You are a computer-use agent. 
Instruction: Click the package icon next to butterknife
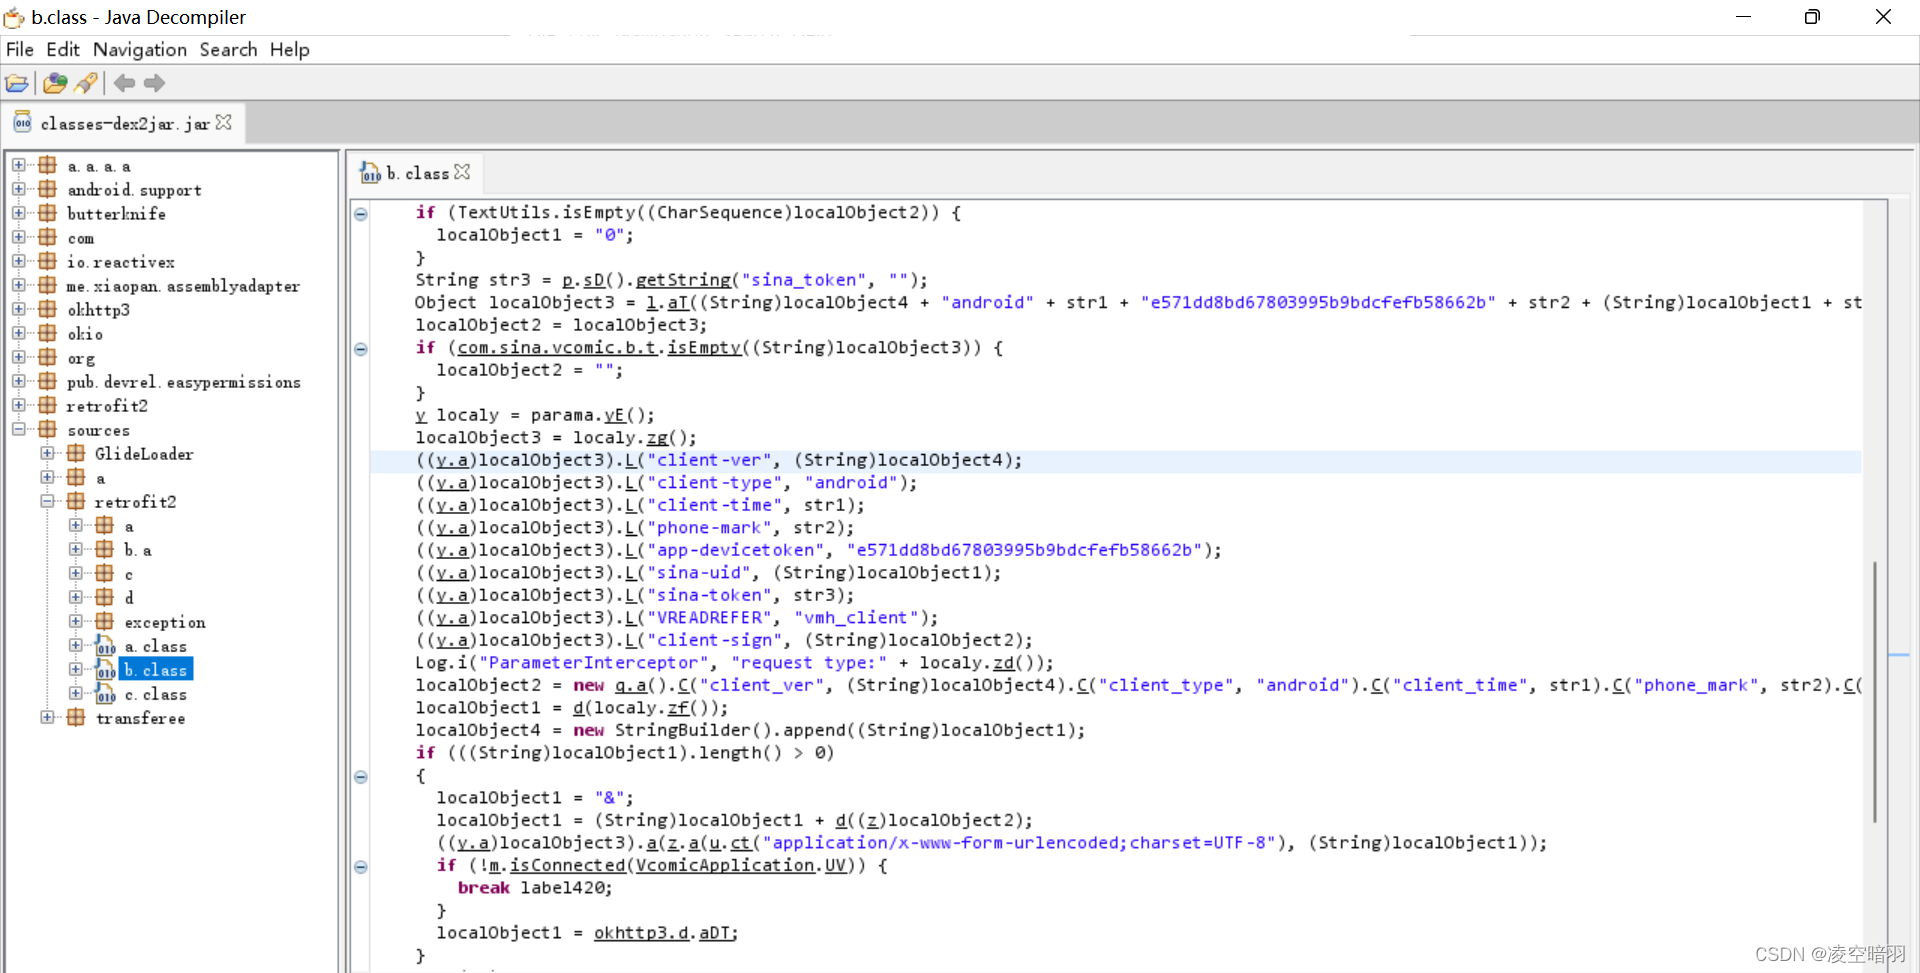(x=47, y=213)
